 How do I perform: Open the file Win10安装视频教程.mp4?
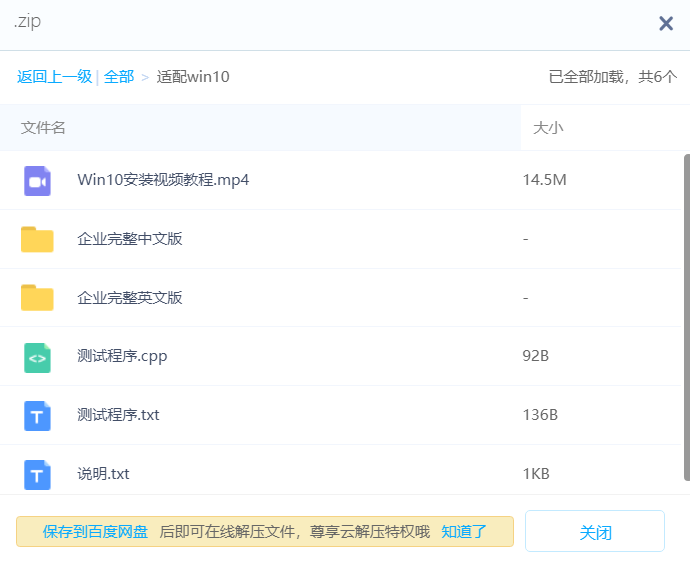click(163, 180)
